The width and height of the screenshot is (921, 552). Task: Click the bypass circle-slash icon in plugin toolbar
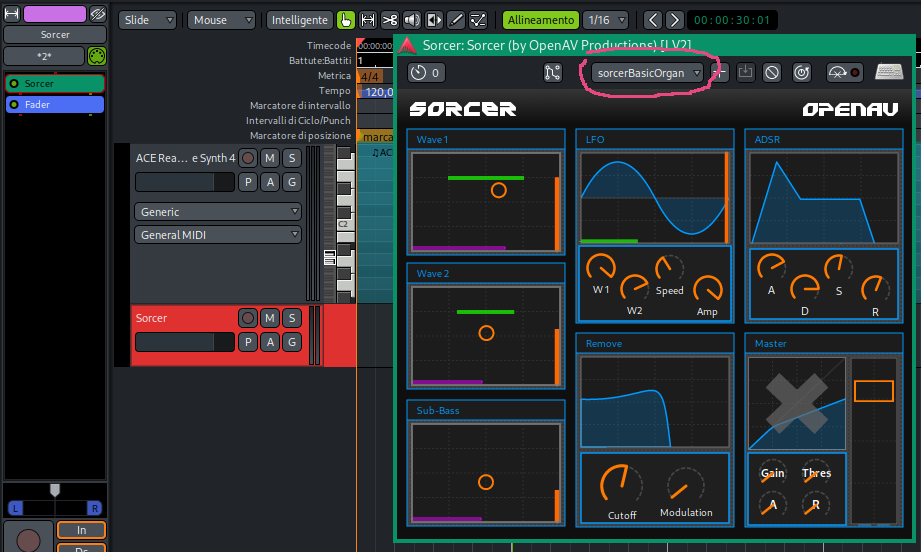pos(772,73)
